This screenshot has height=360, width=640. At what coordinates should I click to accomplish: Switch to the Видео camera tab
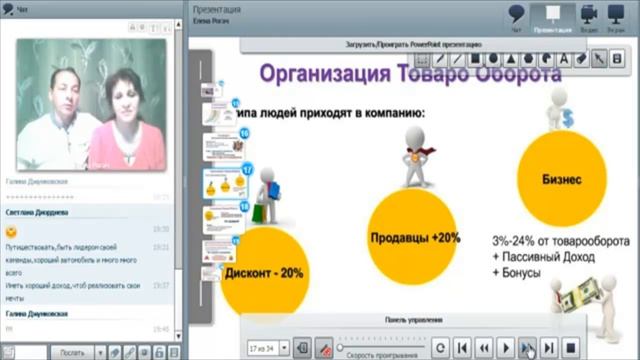[x=589, y=18]
